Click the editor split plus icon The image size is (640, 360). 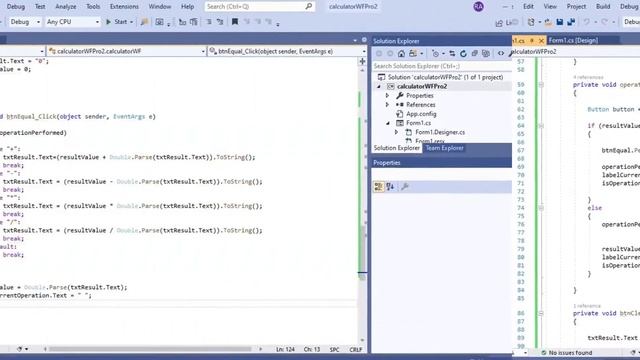tap(362, 61)
